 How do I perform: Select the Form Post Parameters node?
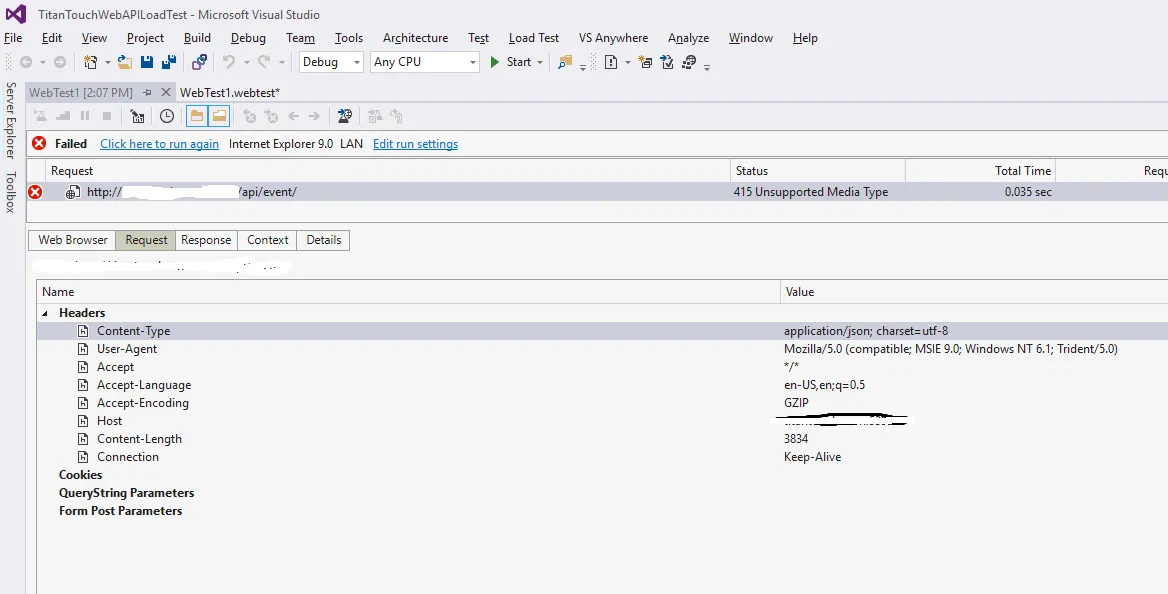click(121, 511)
